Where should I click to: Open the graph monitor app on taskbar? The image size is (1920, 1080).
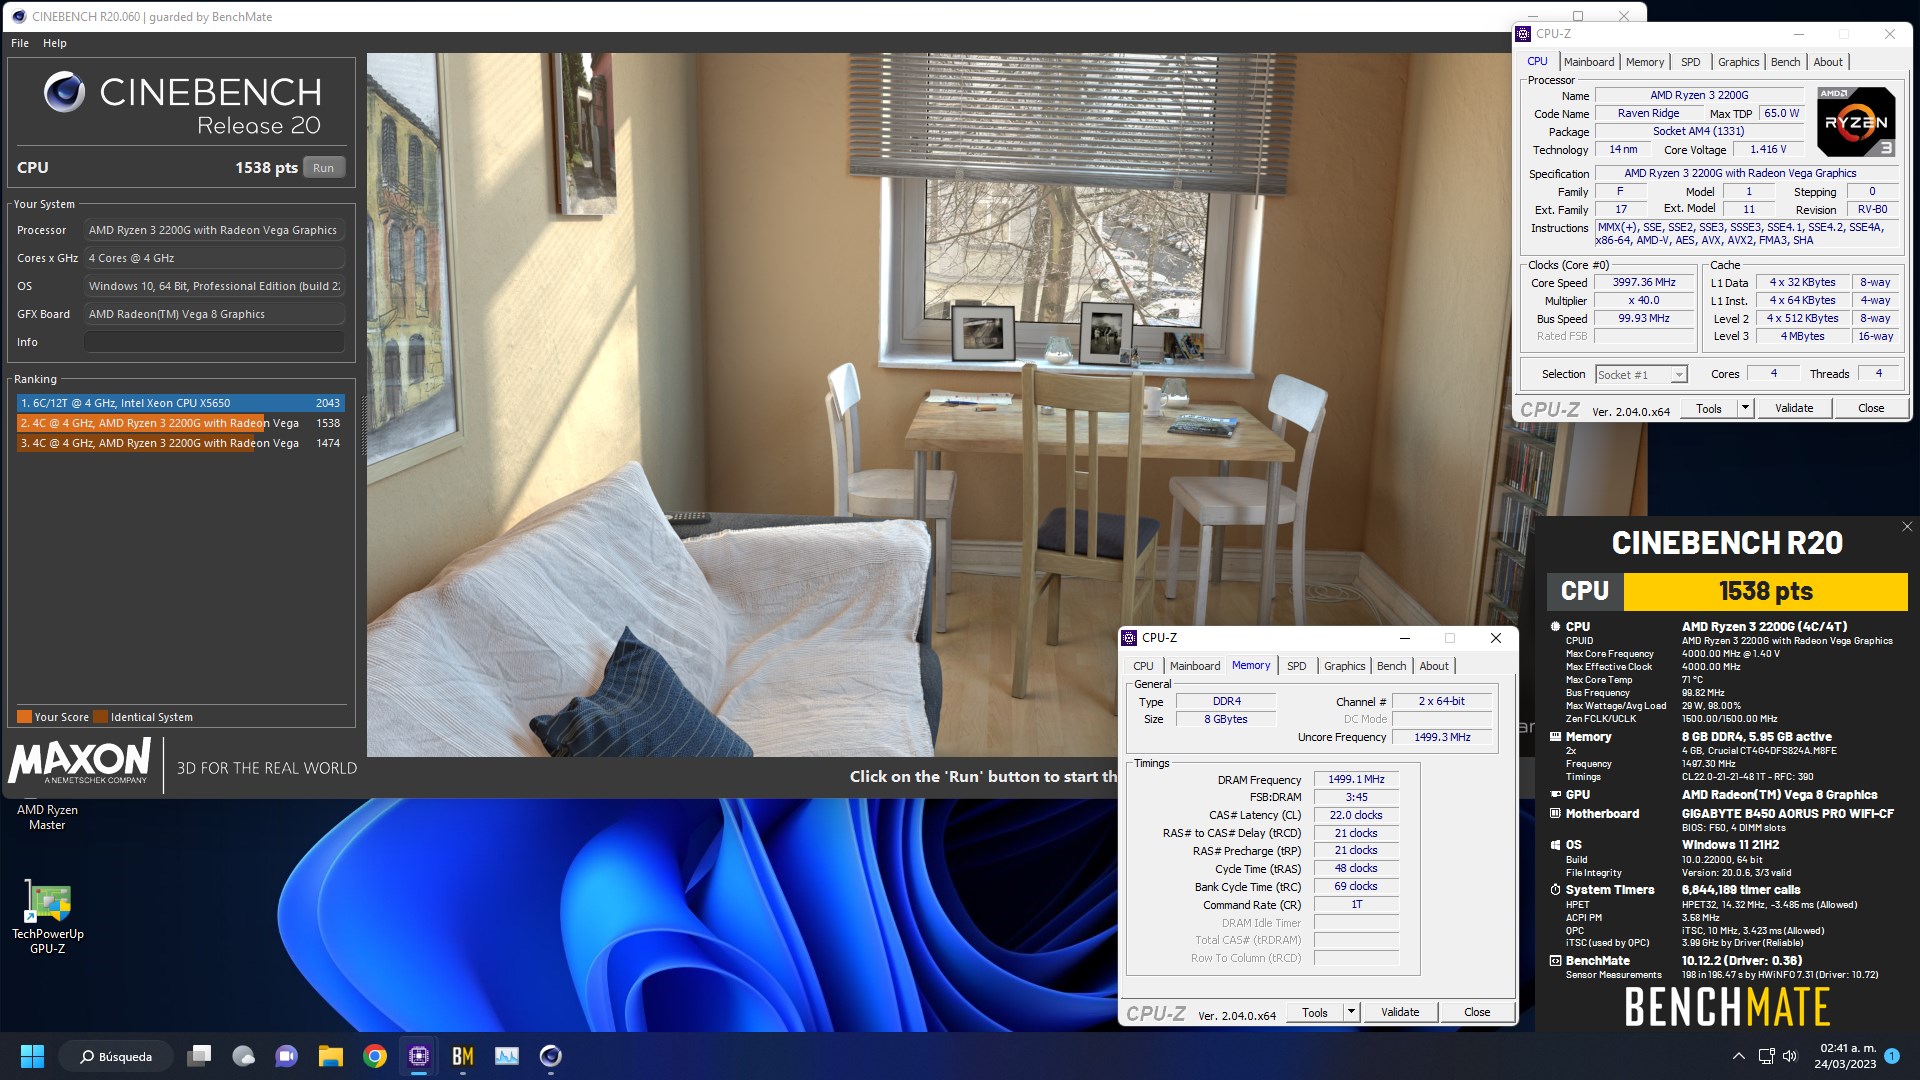tap(507, 1056)
